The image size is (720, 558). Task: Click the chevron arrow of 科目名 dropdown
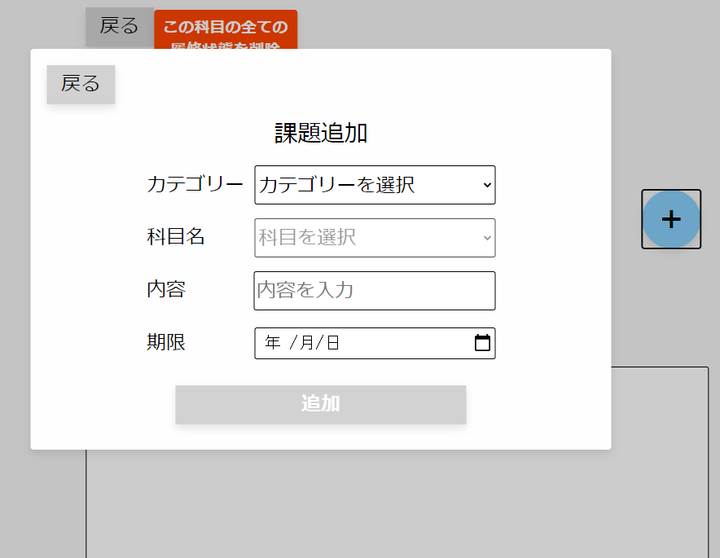coord(487,238)
